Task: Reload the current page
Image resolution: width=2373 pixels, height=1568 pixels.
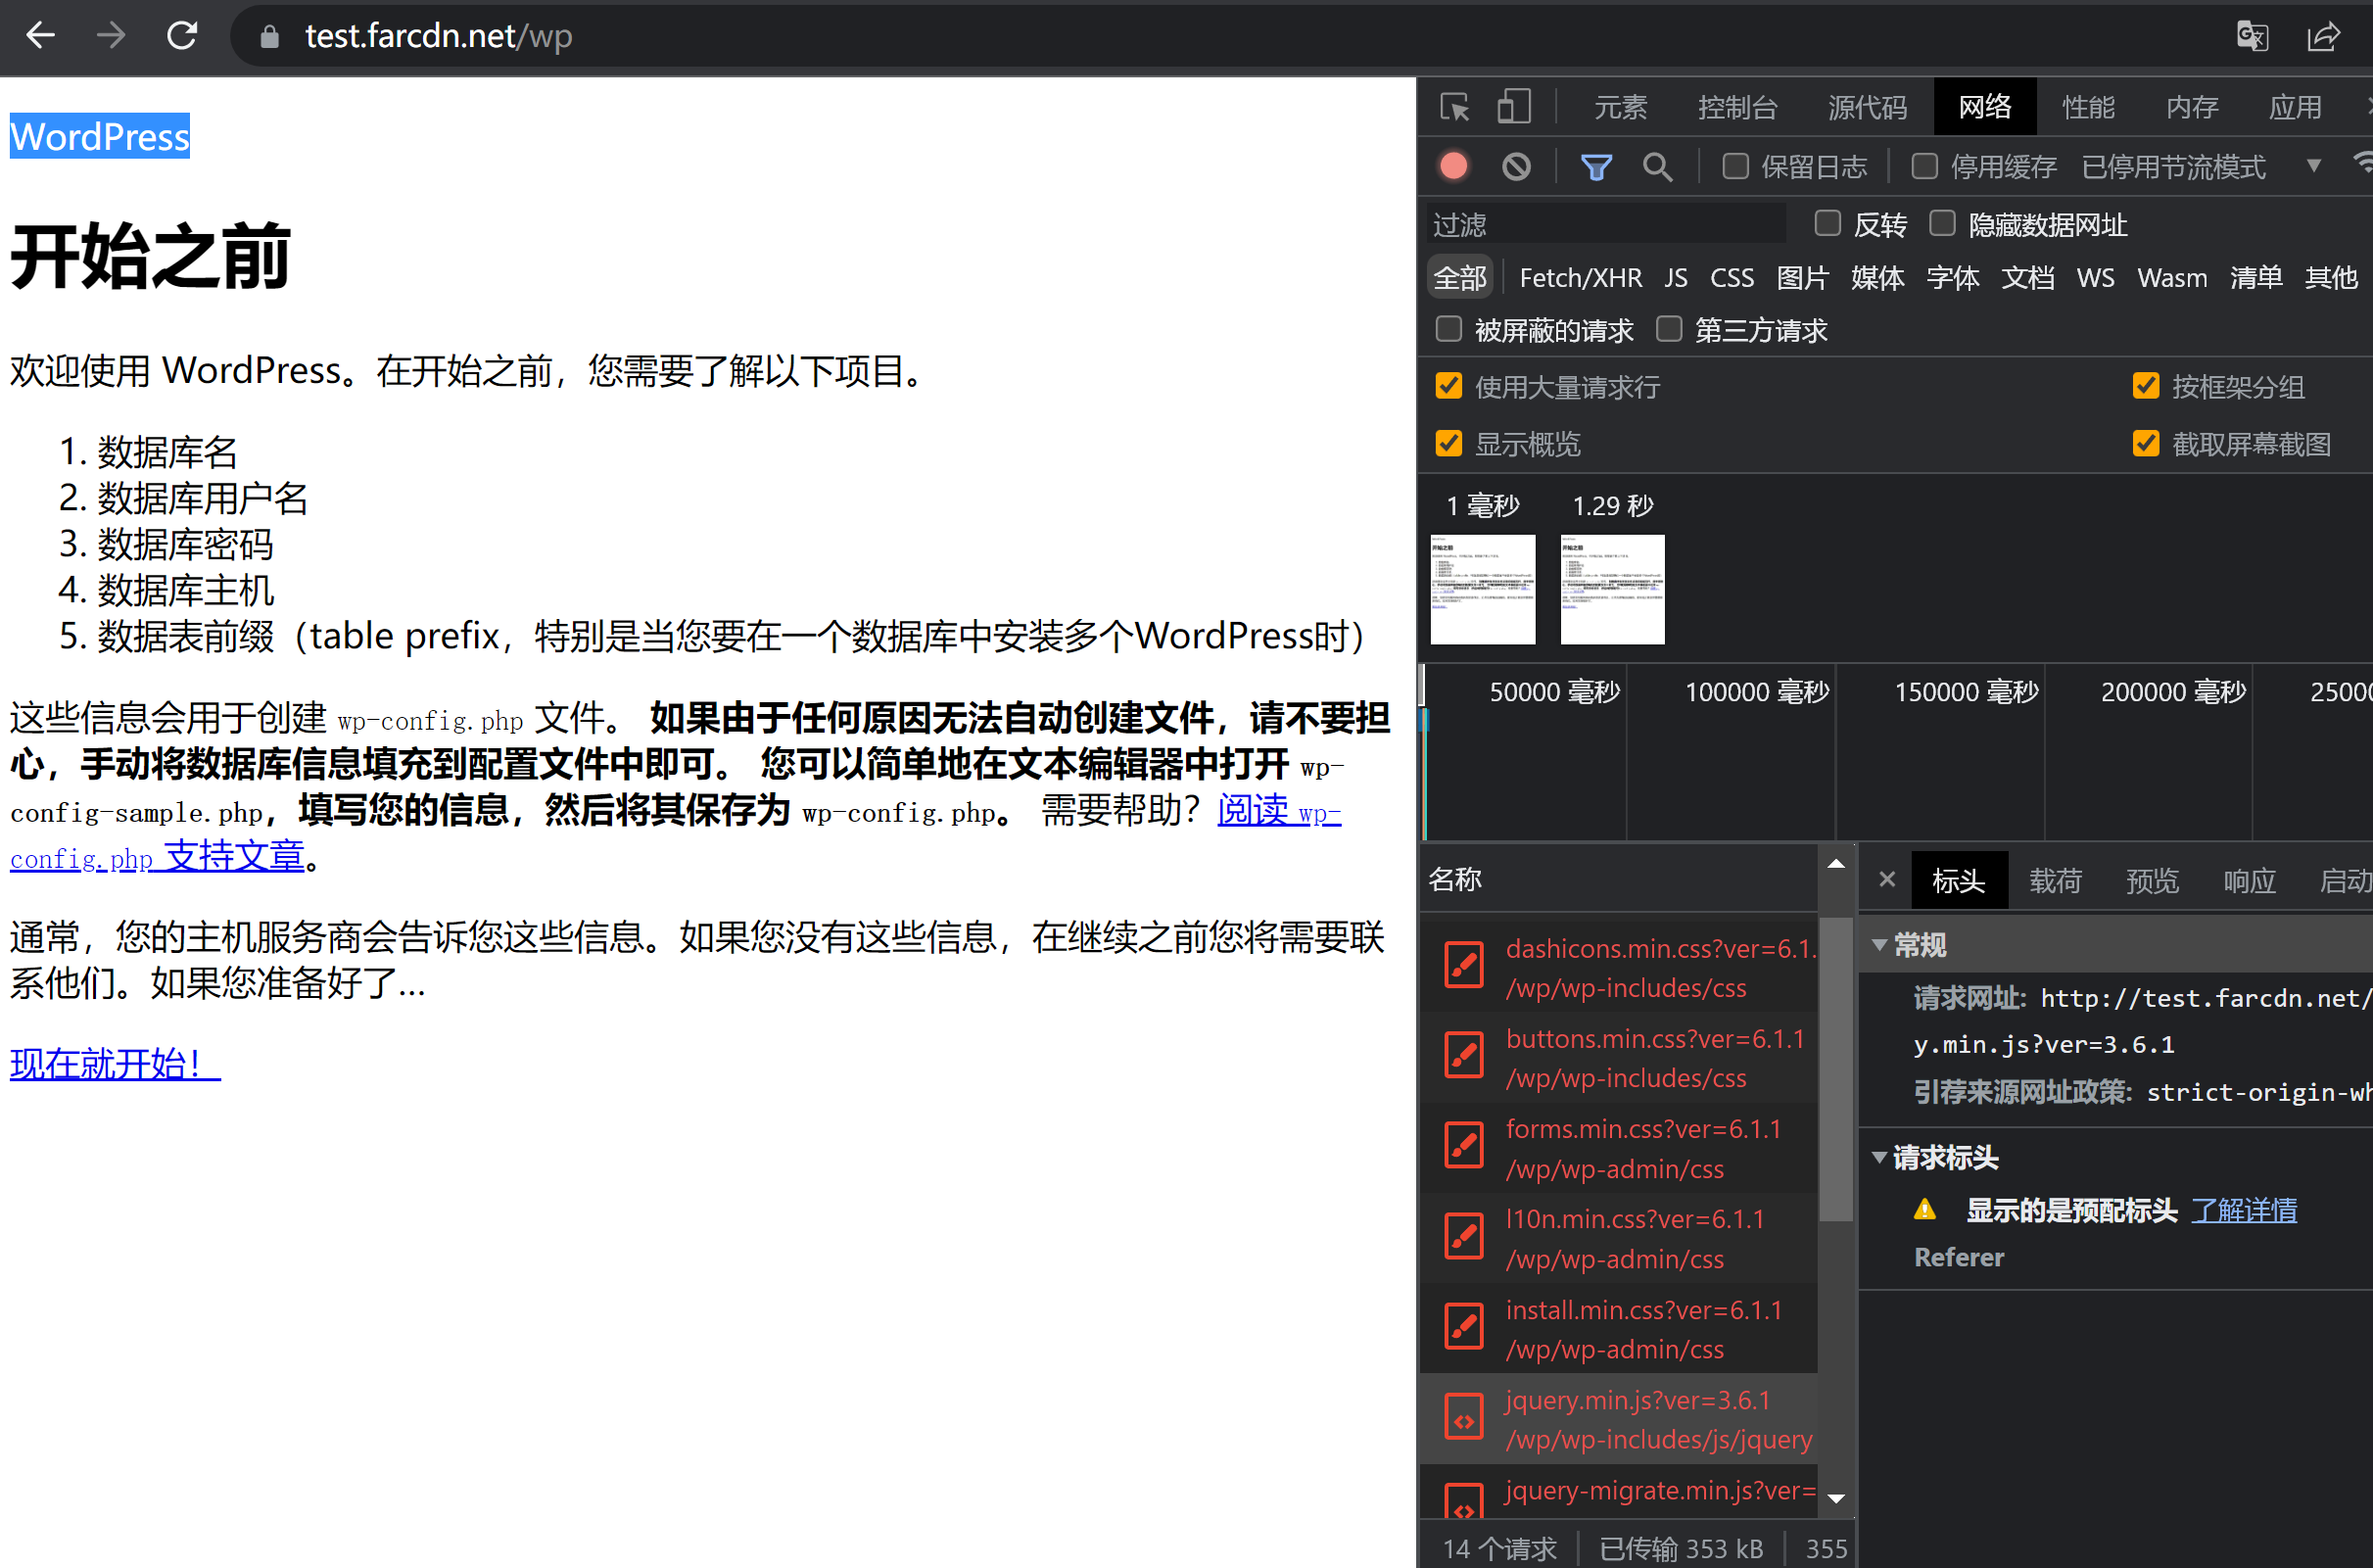Action: coord(182,36)
